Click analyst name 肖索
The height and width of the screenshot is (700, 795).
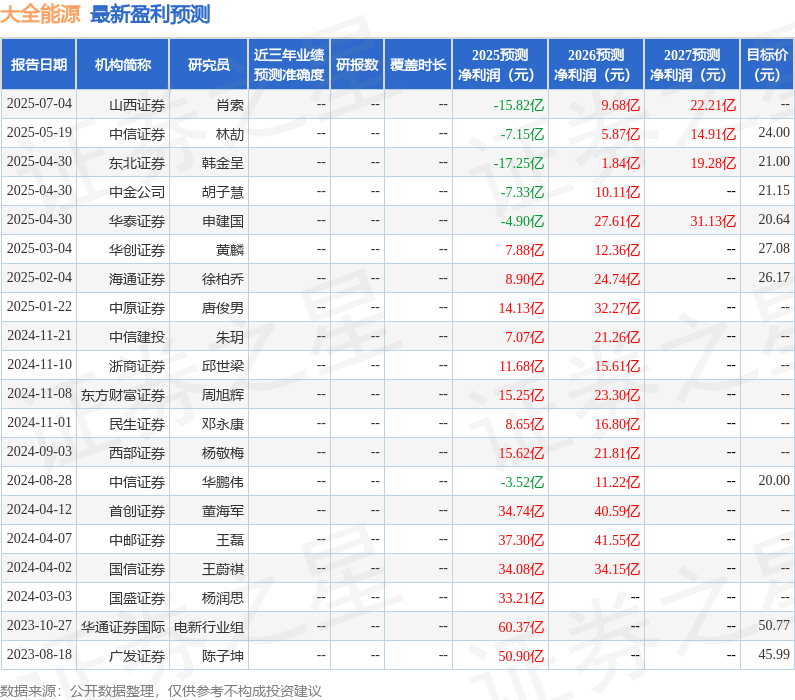click(x=230, y=105)
